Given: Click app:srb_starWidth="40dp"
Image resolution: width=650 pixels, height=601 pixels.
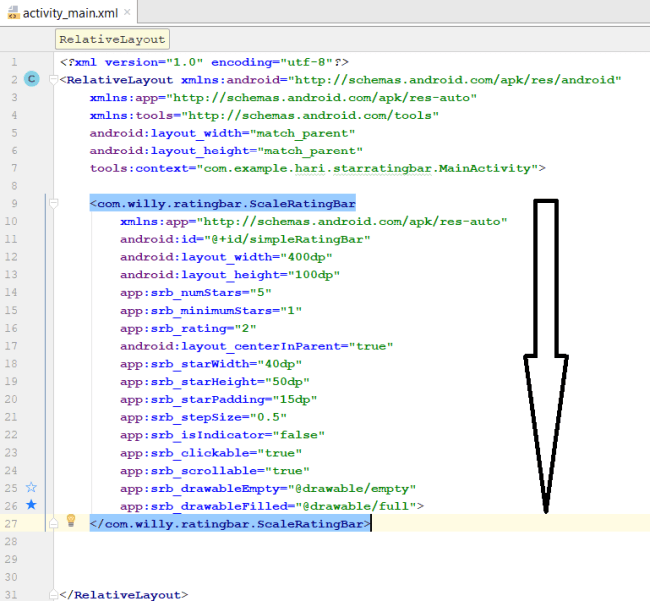Looking at the screenshot, I should click(211, 364).
